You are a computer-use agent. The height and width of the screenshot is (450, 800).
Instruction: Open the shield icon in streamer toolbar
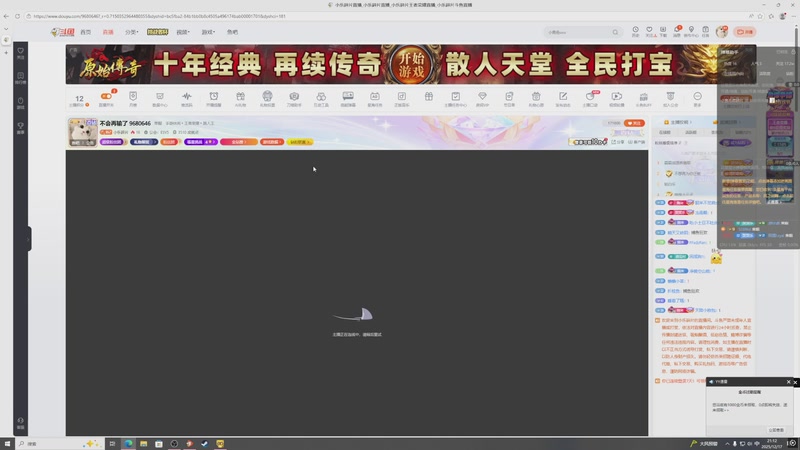[133, 98]
